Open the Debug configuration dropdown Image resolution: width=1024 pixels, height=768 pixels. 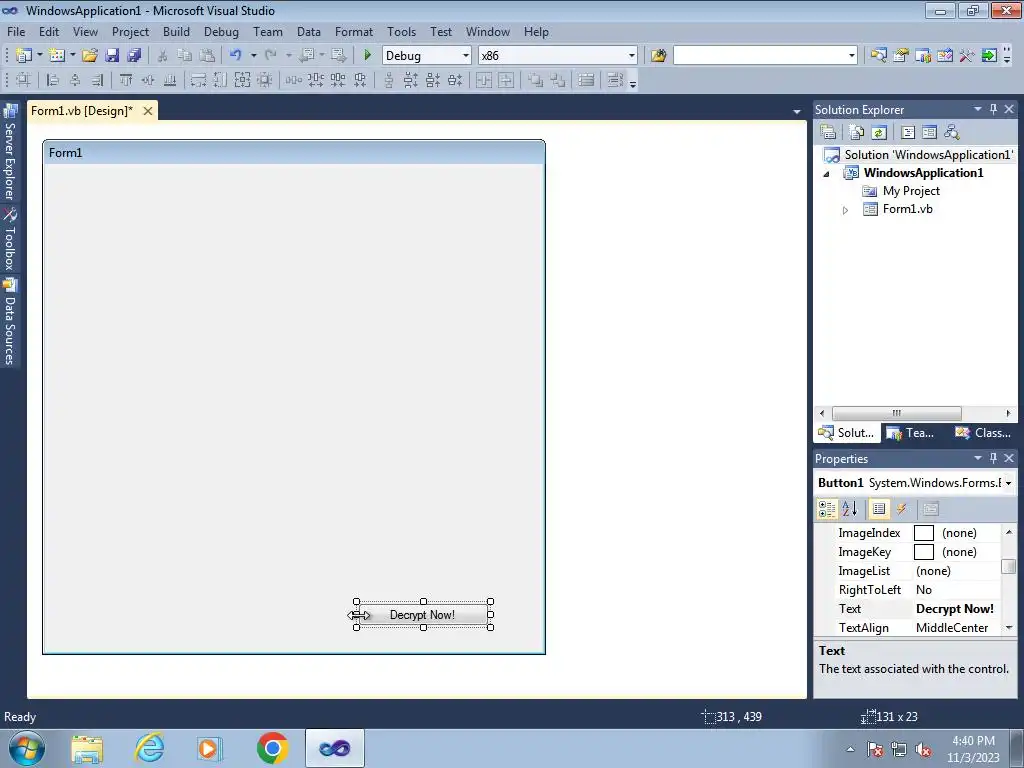pyautogui.click(x=466, y=56)
